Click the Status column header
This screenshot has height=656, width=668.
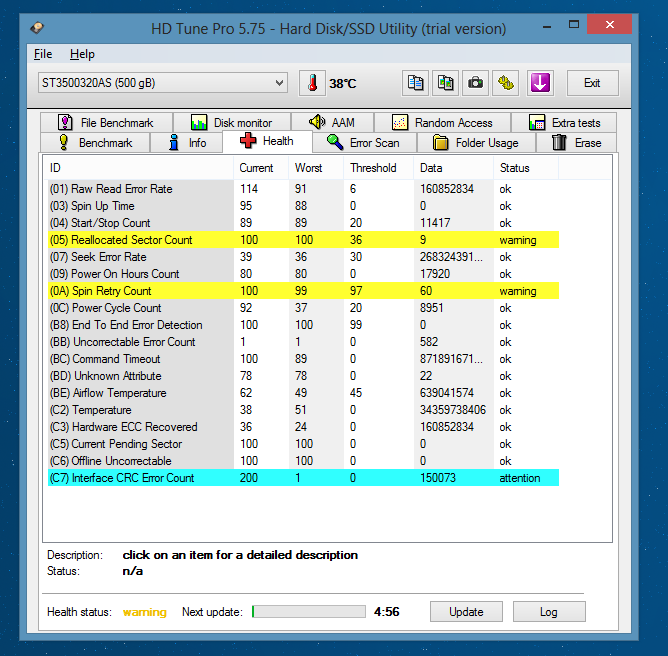526,168
